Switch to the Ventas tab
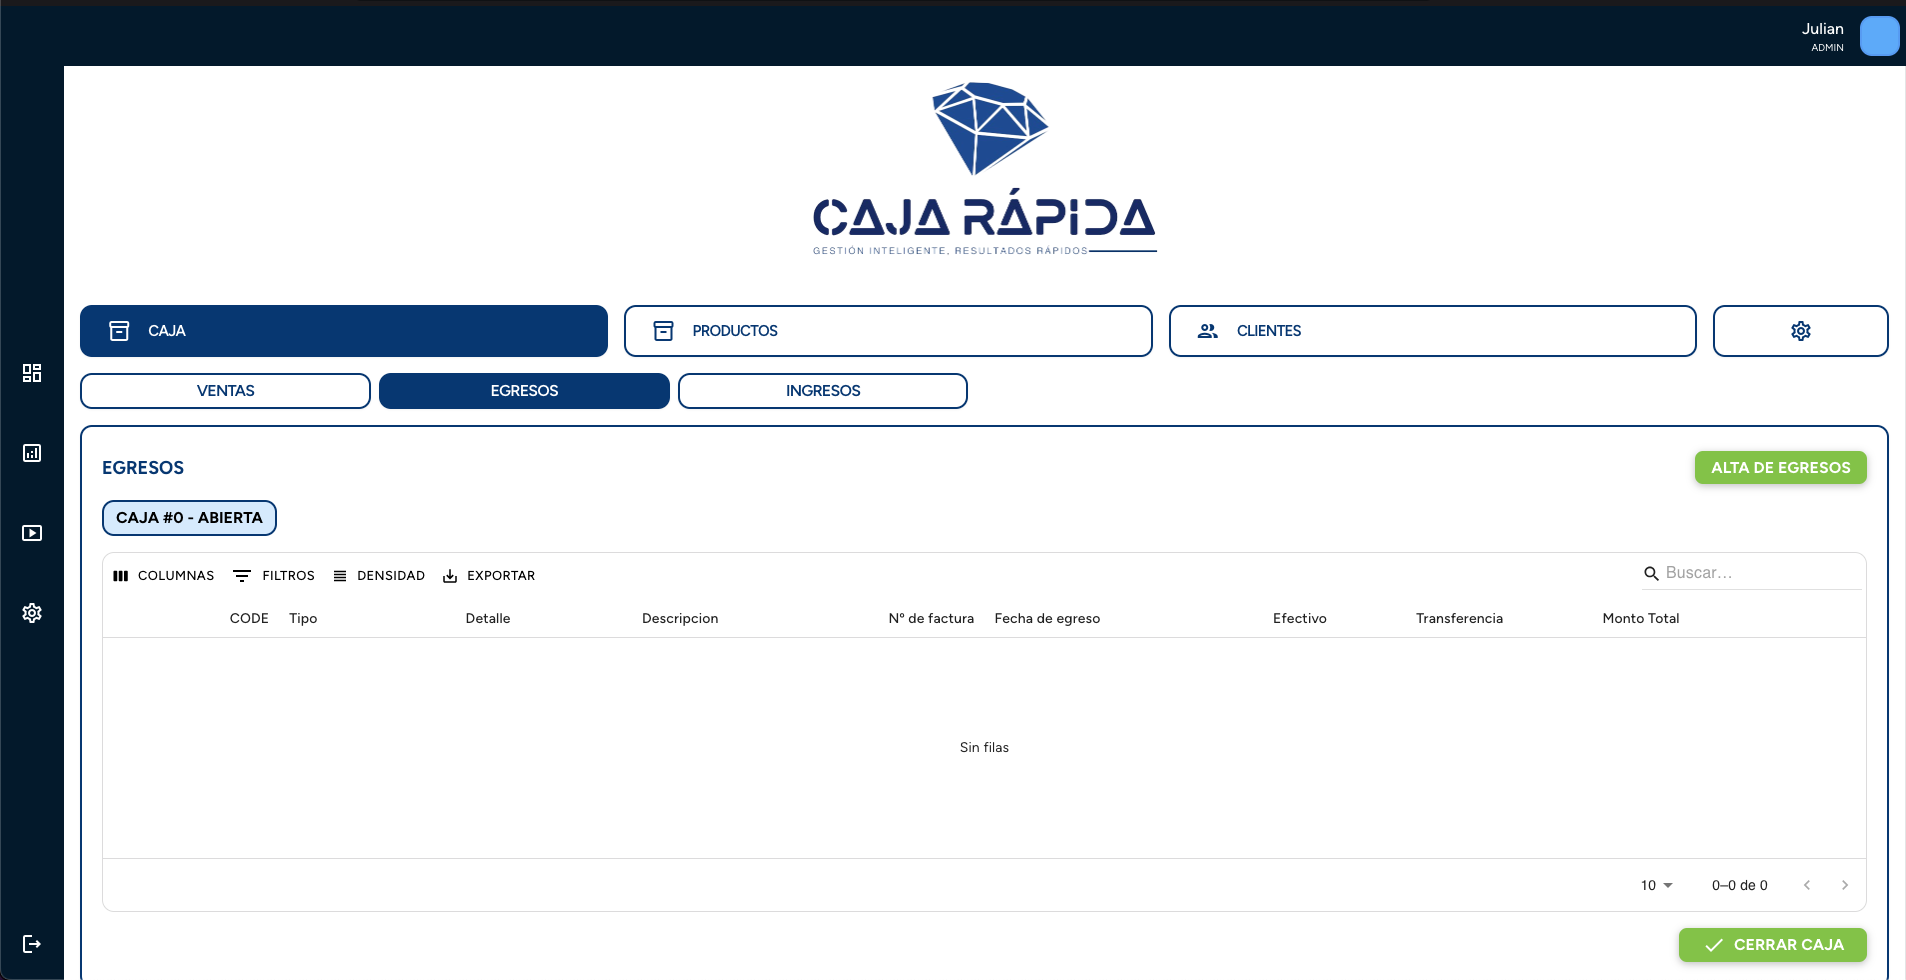1906x980 pixels. [225, 391]
